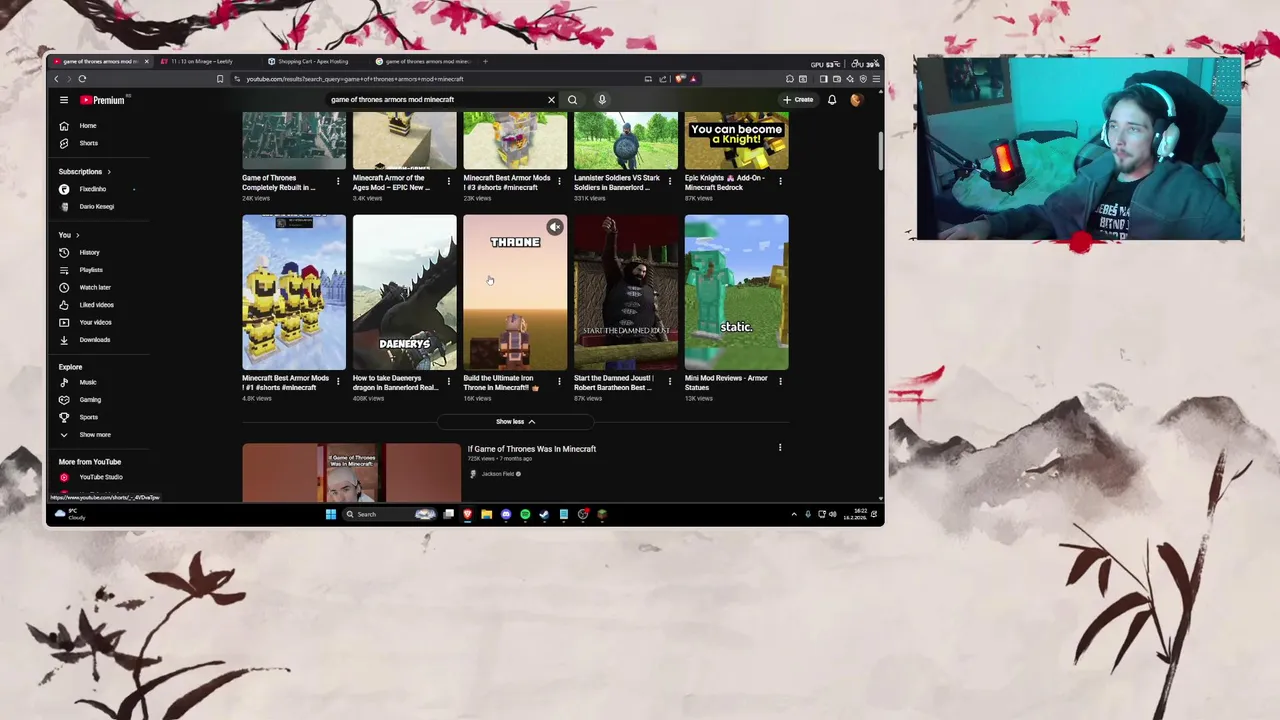The height and width of the screenshot is (720, 1280).
Task: Show hidden system tray icons
Action: 794,514
